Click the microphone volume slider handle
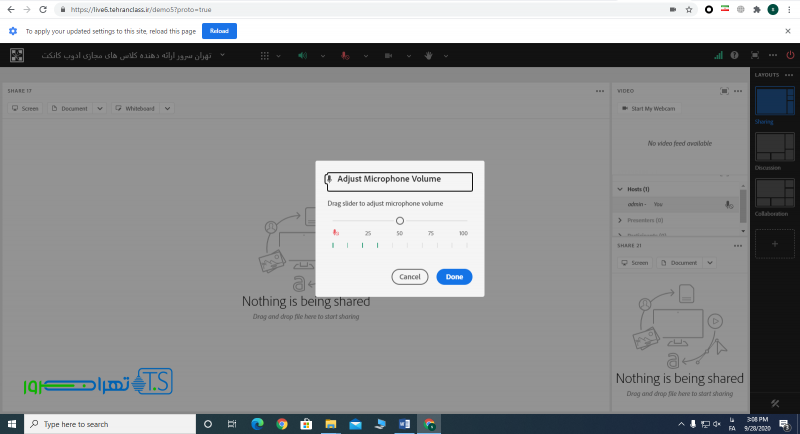800x434 pixels. [400, 221]
